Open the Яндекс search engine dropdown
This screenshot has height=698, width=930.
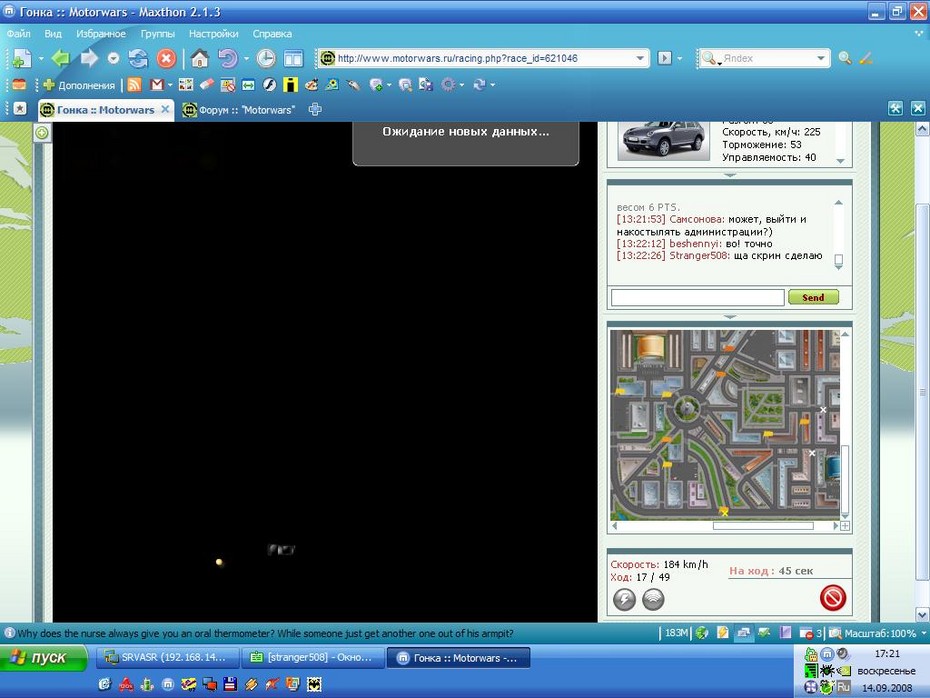(x=821, y=58)
